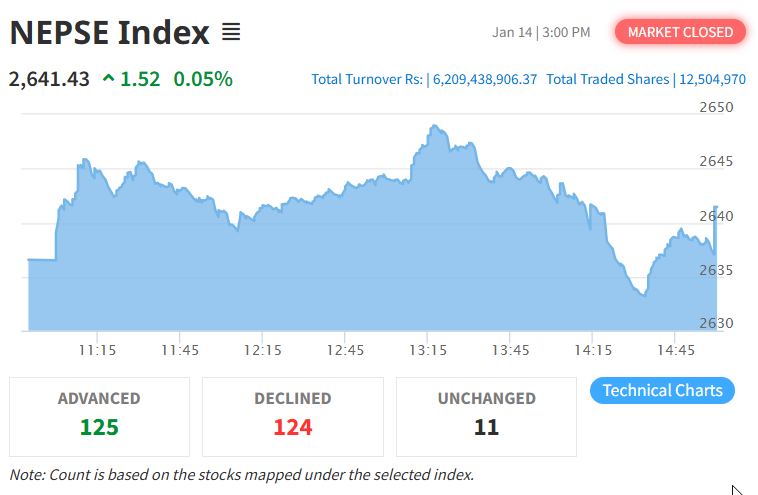758x495 pixels.
Task: Click the index value 2,641.43
Action: click(50, 78)
